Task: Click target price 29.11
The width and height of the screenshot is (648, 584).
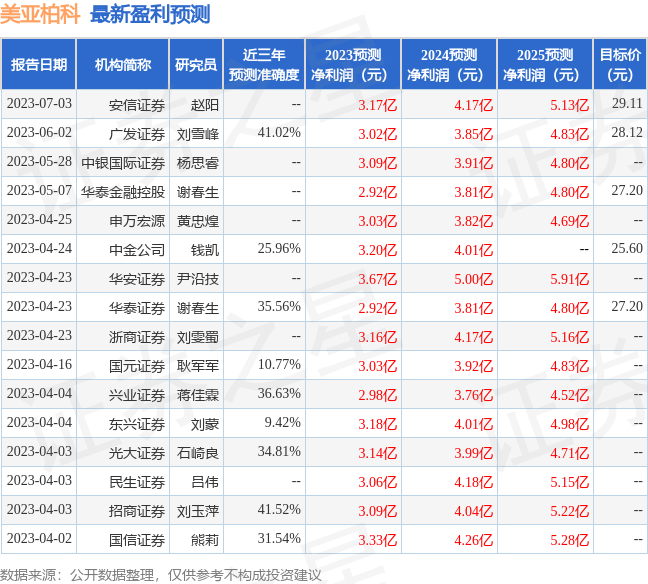Action: tap(627, 103)
